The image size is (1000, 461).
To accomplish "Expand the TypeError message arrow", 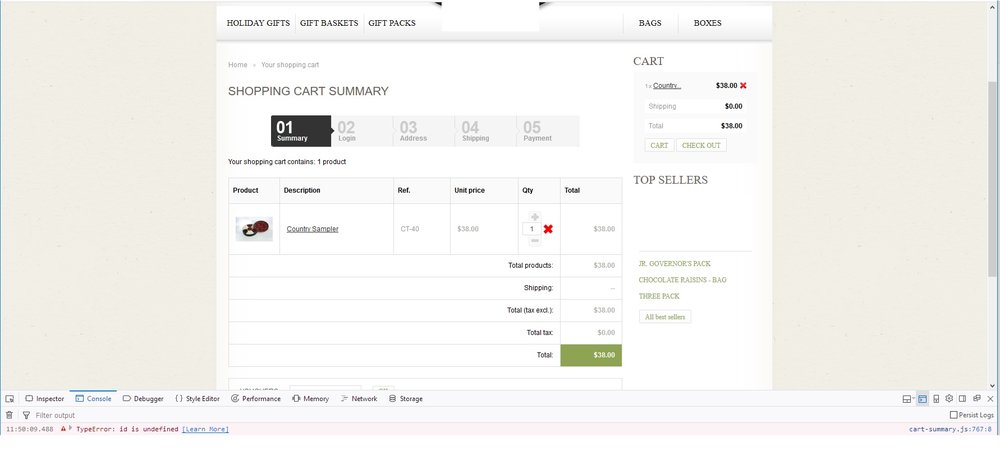I will pos(70,429).
